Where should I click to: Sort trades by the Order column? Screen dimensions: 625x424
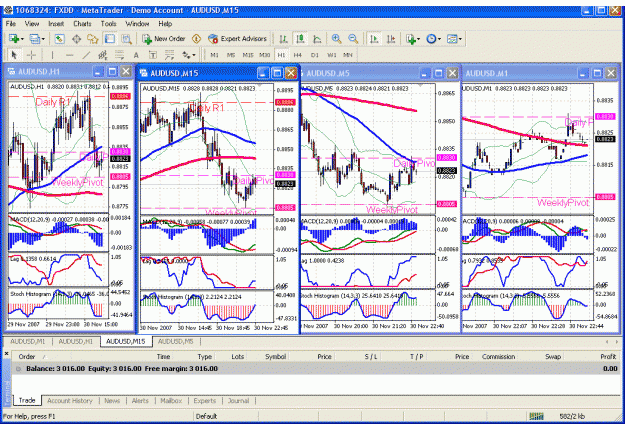pyautogui.click(x=27, y=357)
